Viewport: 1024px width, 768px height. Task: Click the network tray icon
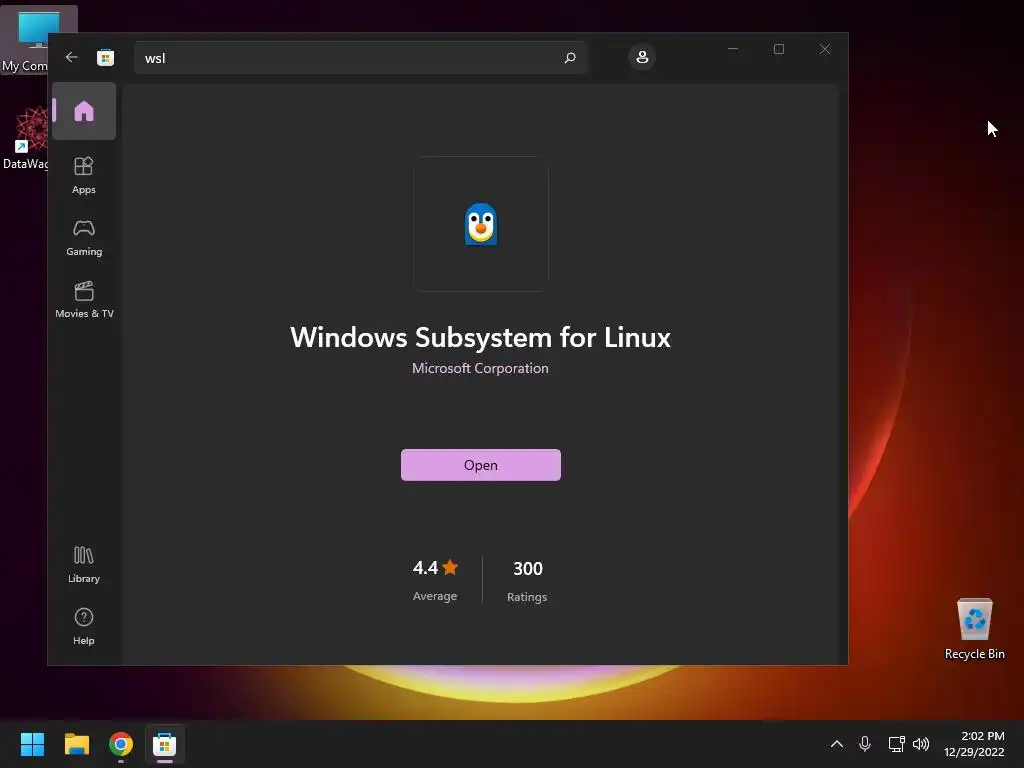896,744
